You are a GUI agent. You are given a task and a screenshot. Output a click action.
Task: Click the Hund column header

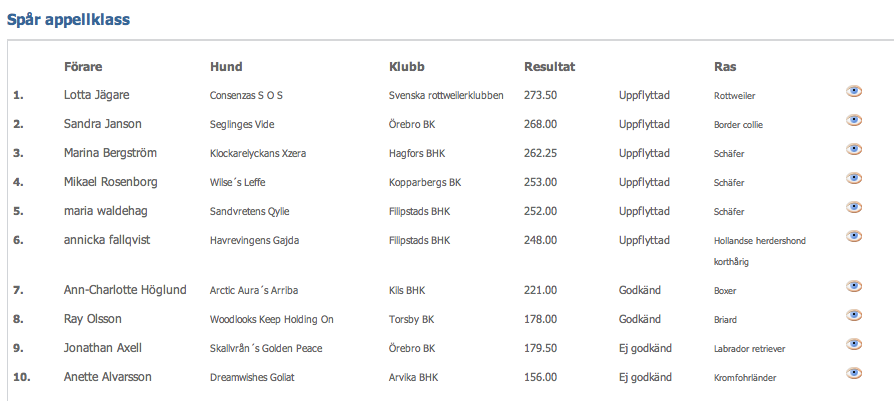click(226, 67)
